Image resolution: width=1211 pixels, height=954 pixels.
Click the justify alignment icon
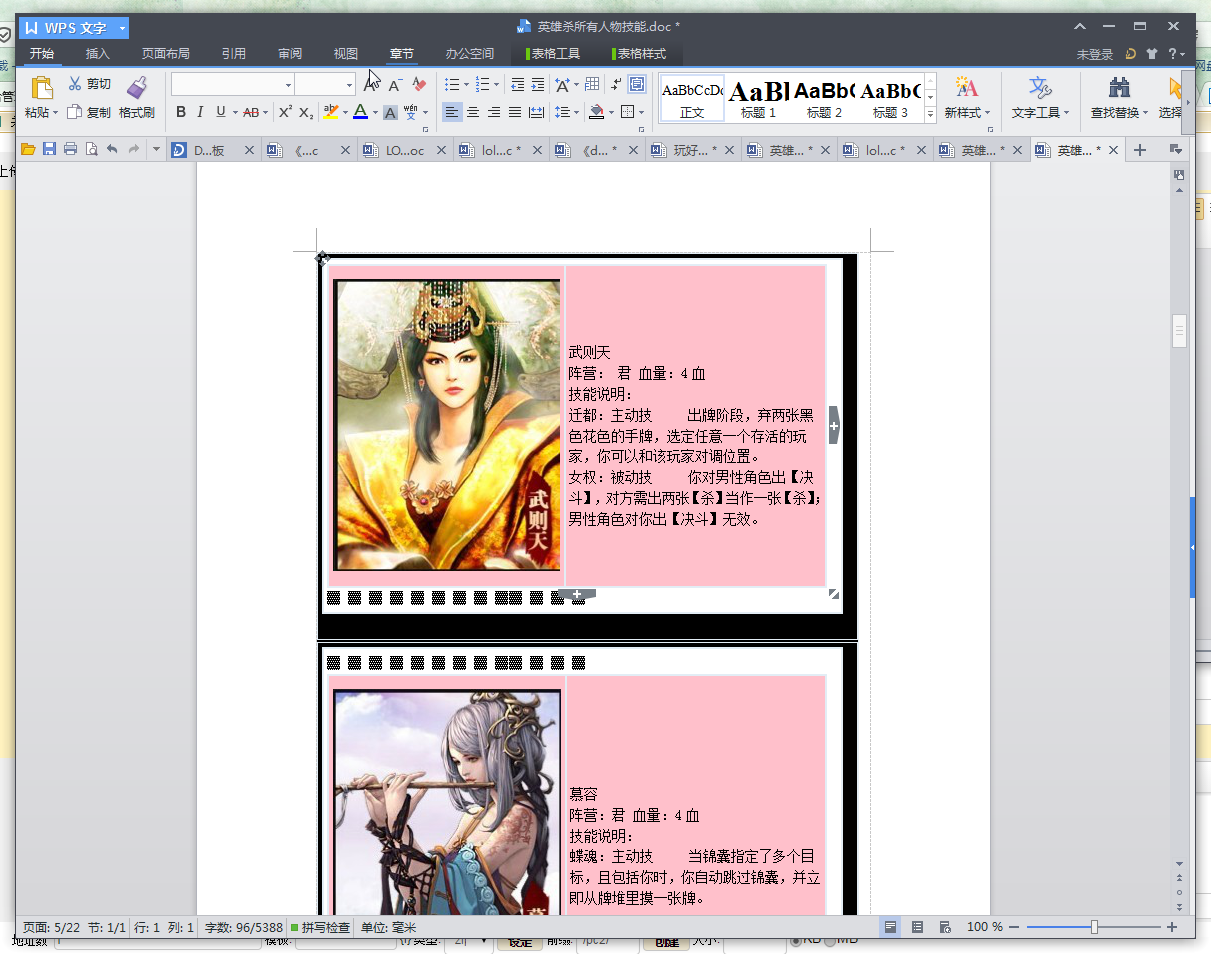pyautogui.click(x=515, y=112)
